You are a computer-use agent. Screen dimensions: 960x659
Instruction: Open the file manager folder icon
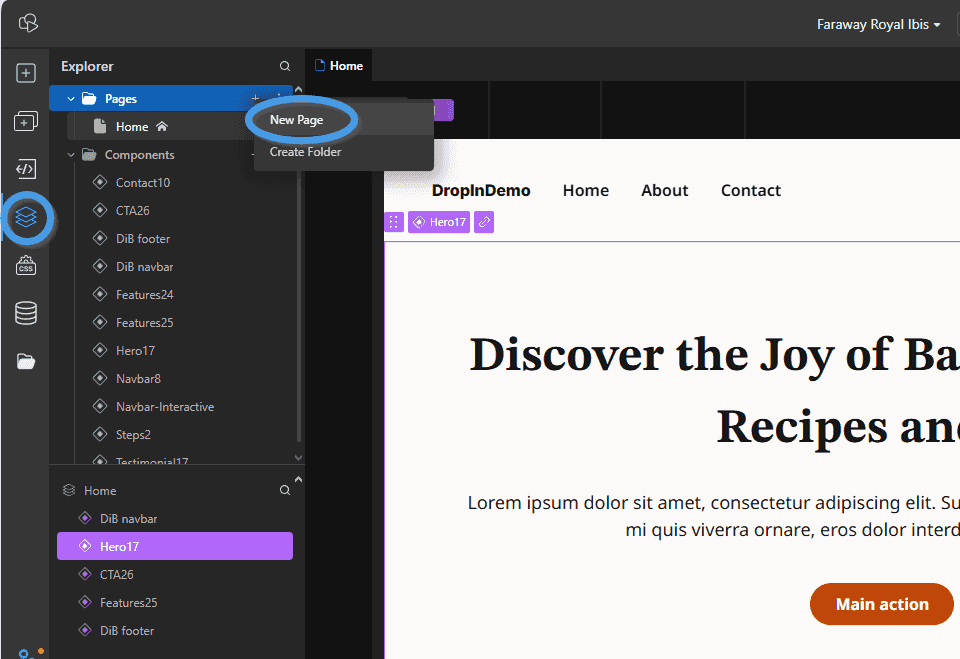coord(26,361)
